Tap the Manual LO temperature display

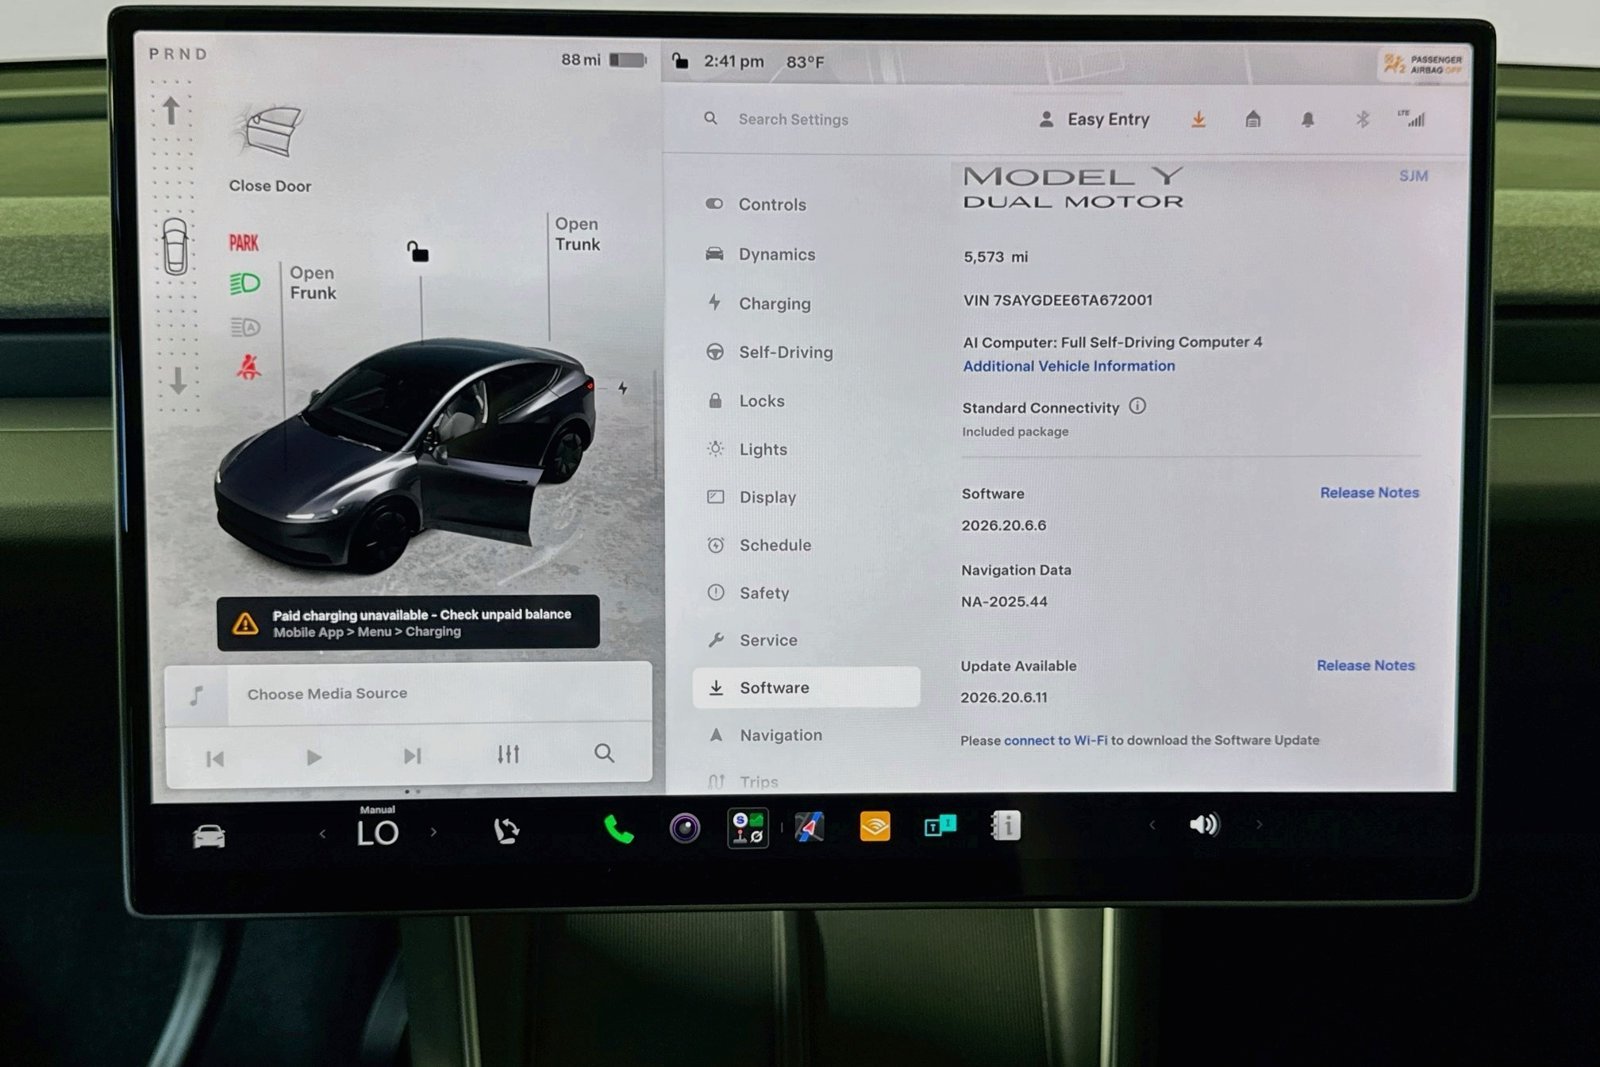pyautogui.click(x=377, y=827)
